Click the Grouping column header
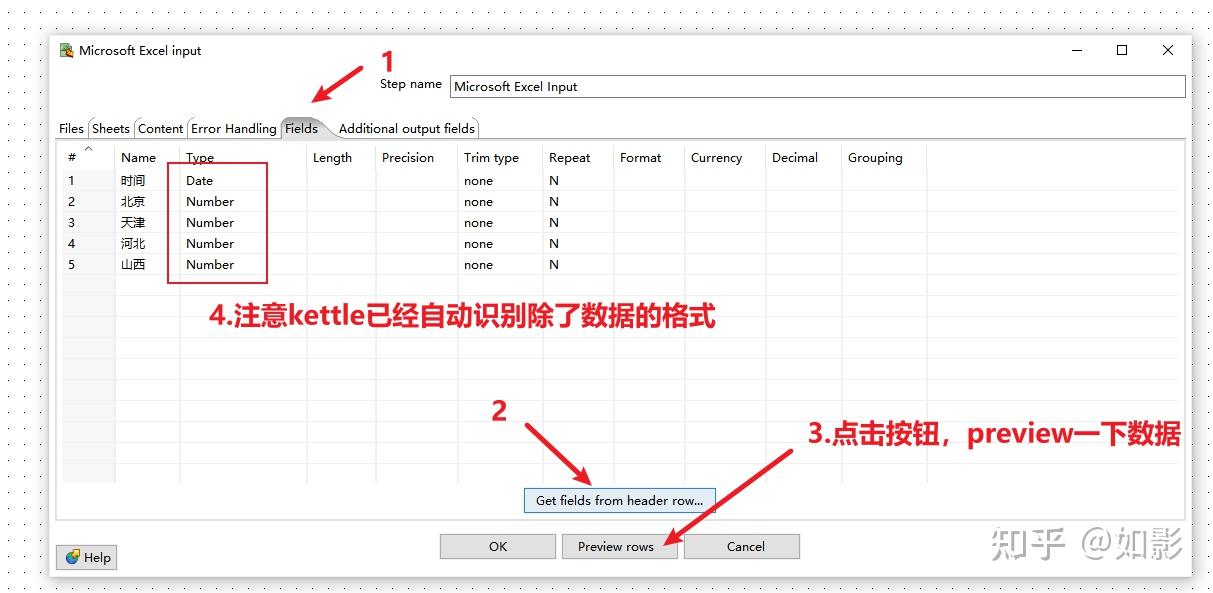Screen dimensions: 1213x593 [875, 157]
